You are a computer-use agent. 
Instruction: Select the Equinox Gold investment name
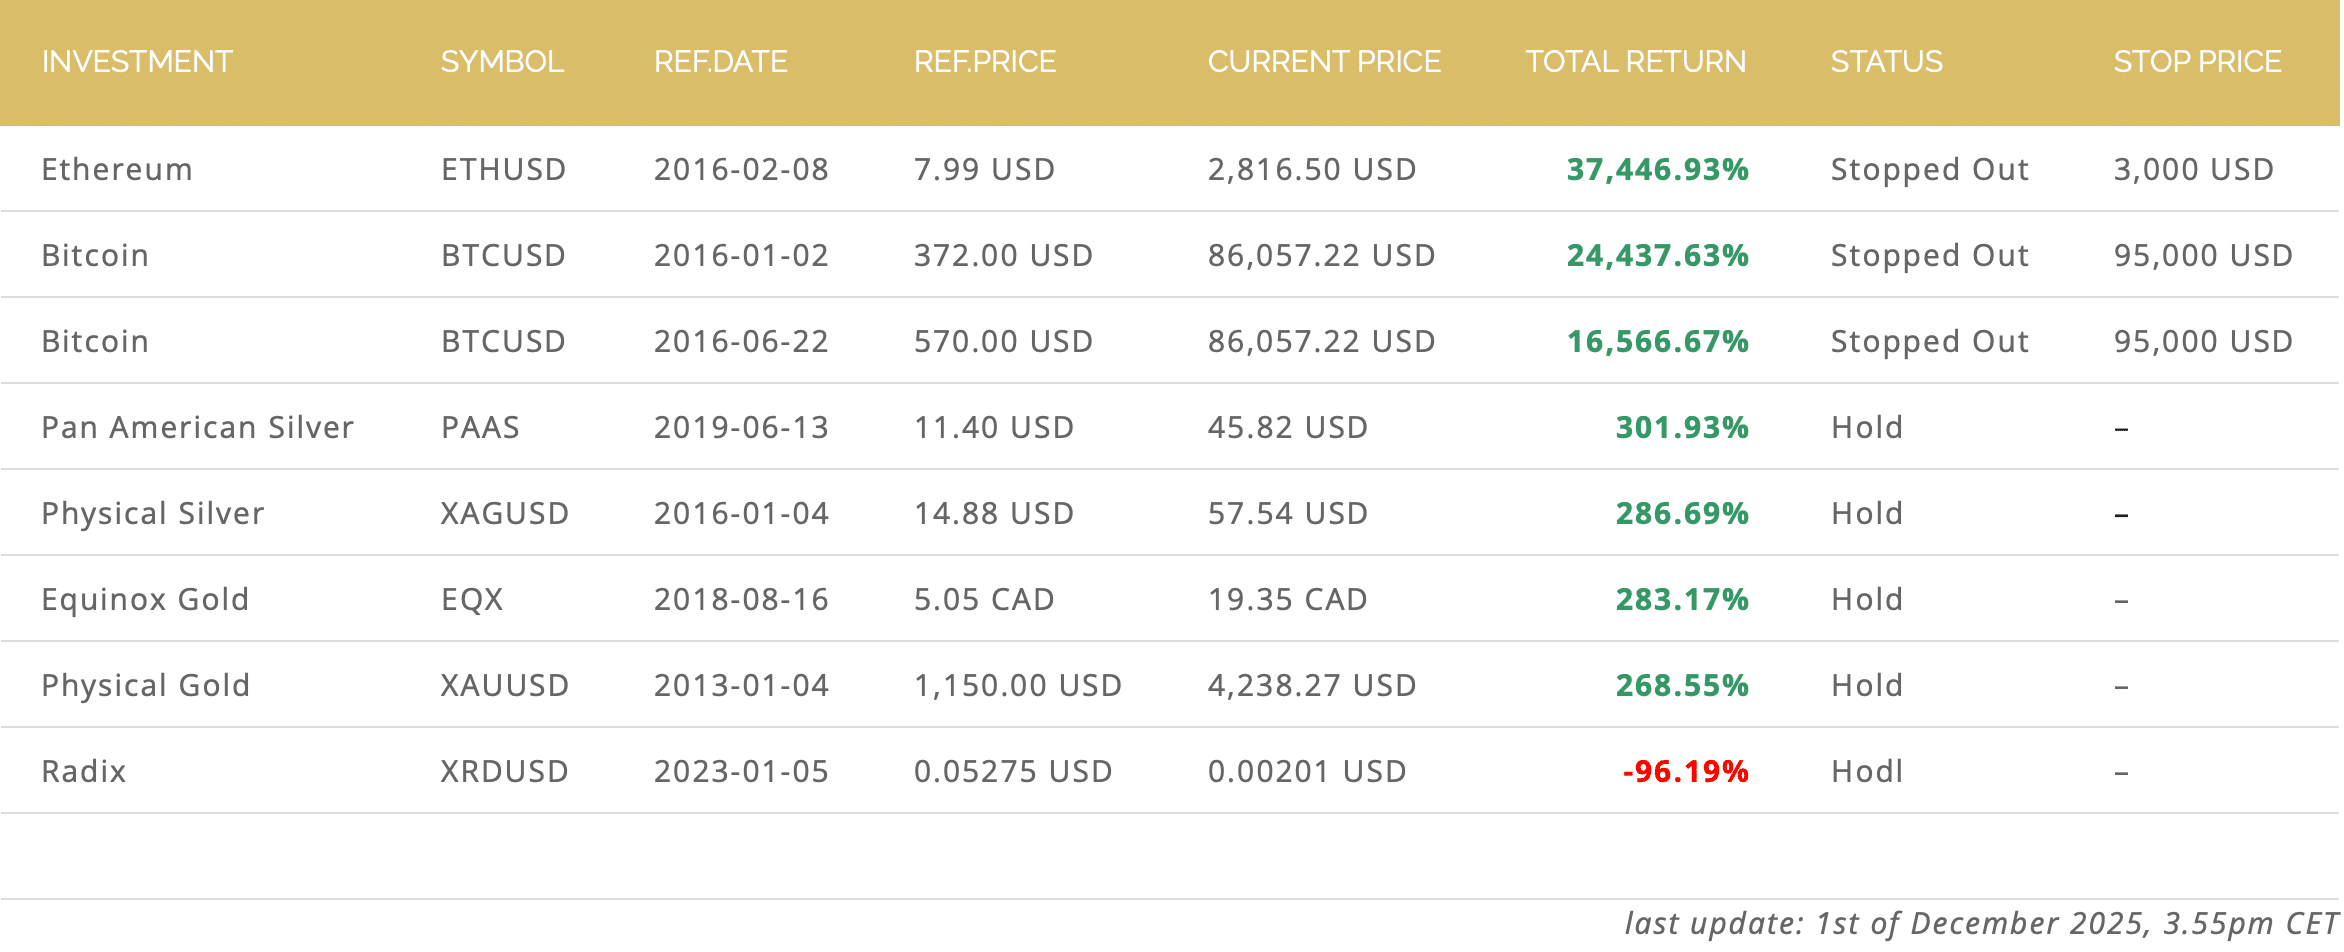coord(145,600)
